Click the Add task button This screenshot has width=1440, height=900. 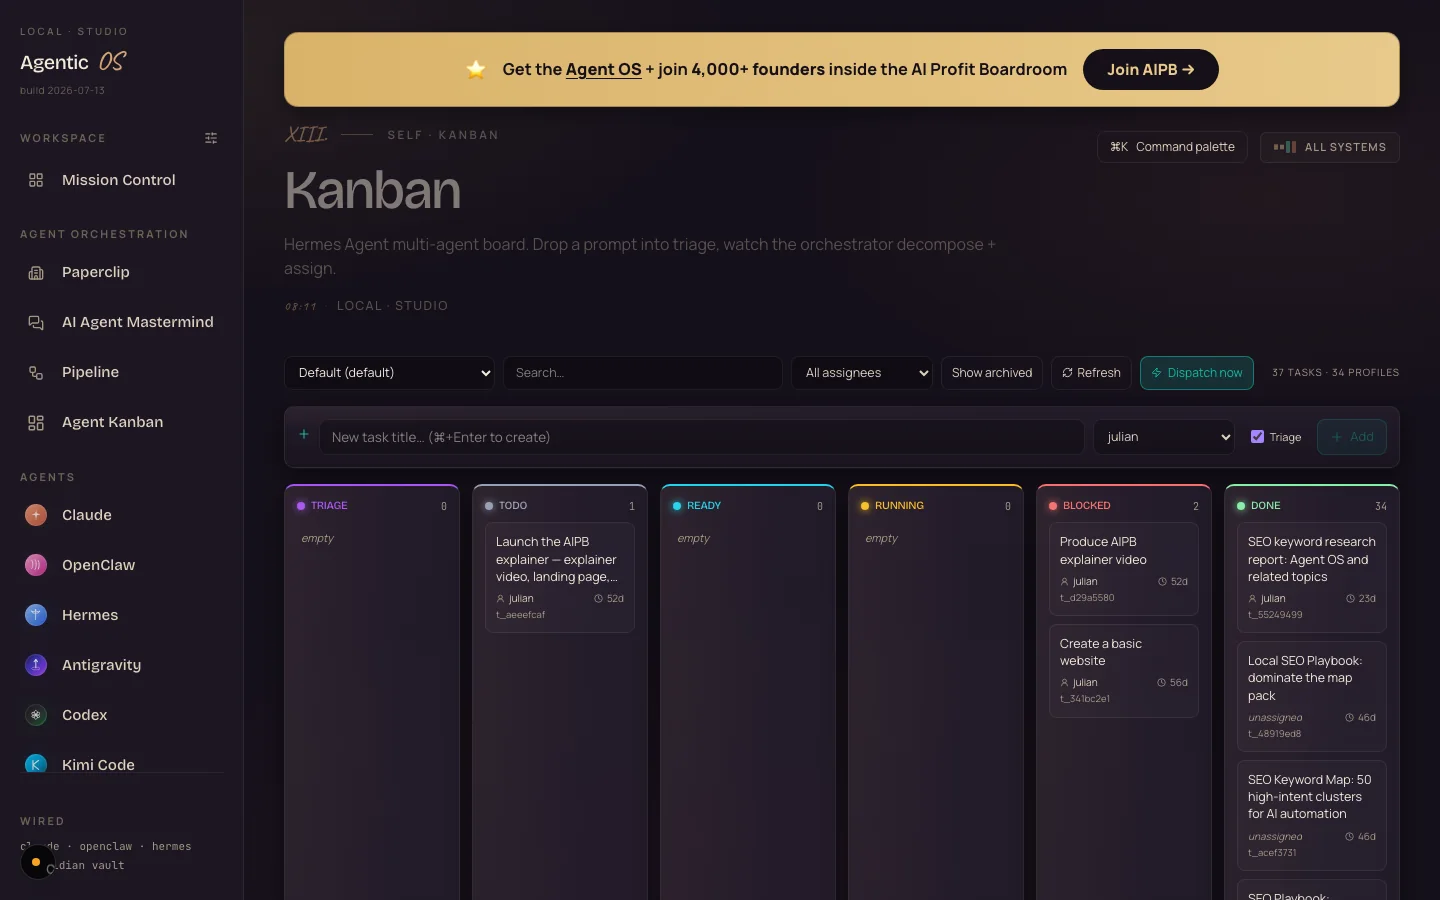[x=1351, y=437]
